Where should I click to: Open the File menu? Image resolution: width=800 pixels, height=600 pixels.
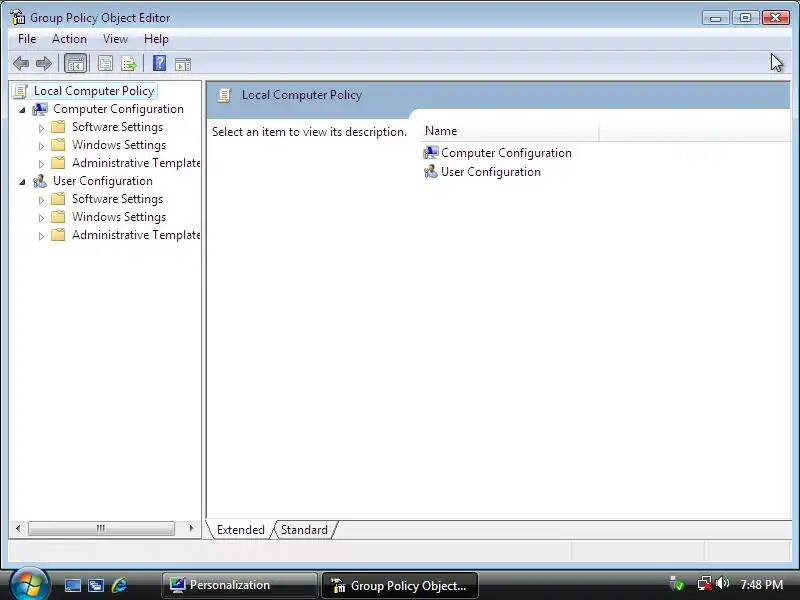point(27,39)
